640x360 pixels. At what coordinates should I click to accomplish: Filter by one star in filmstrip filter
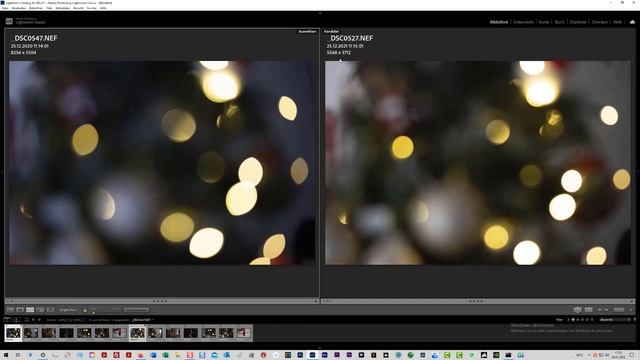(x=573, y=320)
